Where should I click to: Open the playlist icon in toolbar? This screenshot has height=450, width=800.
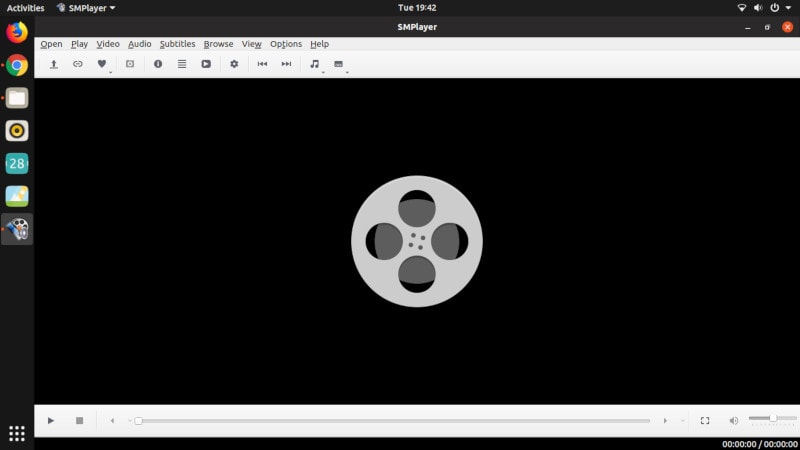[x=181, y=64]
